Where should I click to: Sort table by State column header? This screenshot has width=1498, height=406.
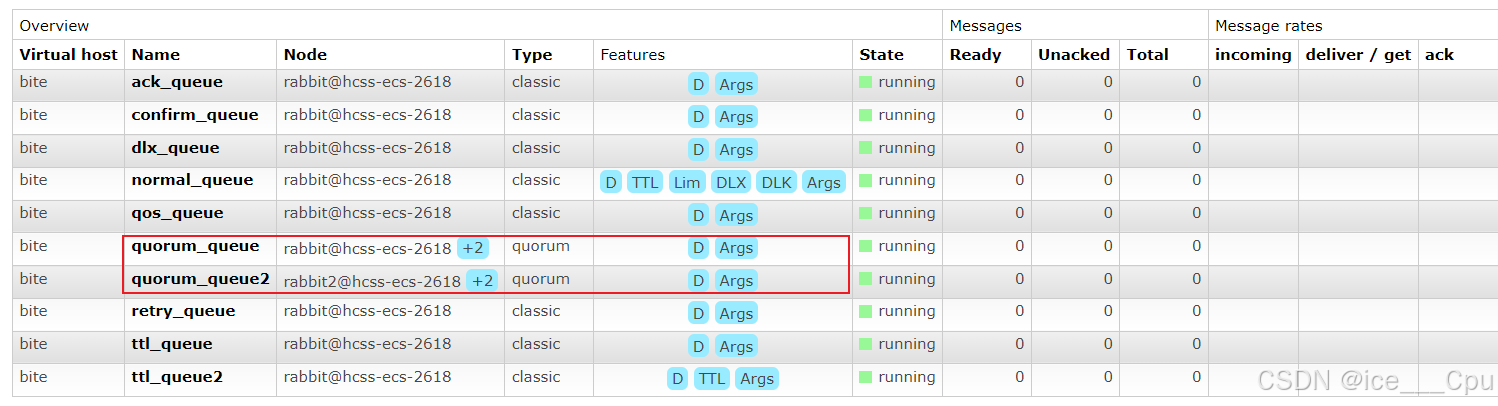tap(881, 55)
